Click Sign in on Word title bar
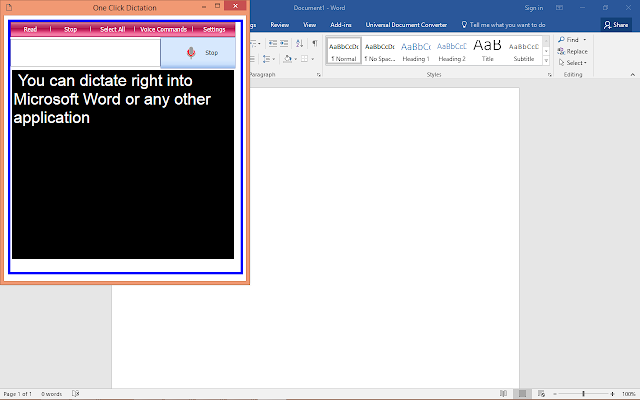 coord(533,8)
